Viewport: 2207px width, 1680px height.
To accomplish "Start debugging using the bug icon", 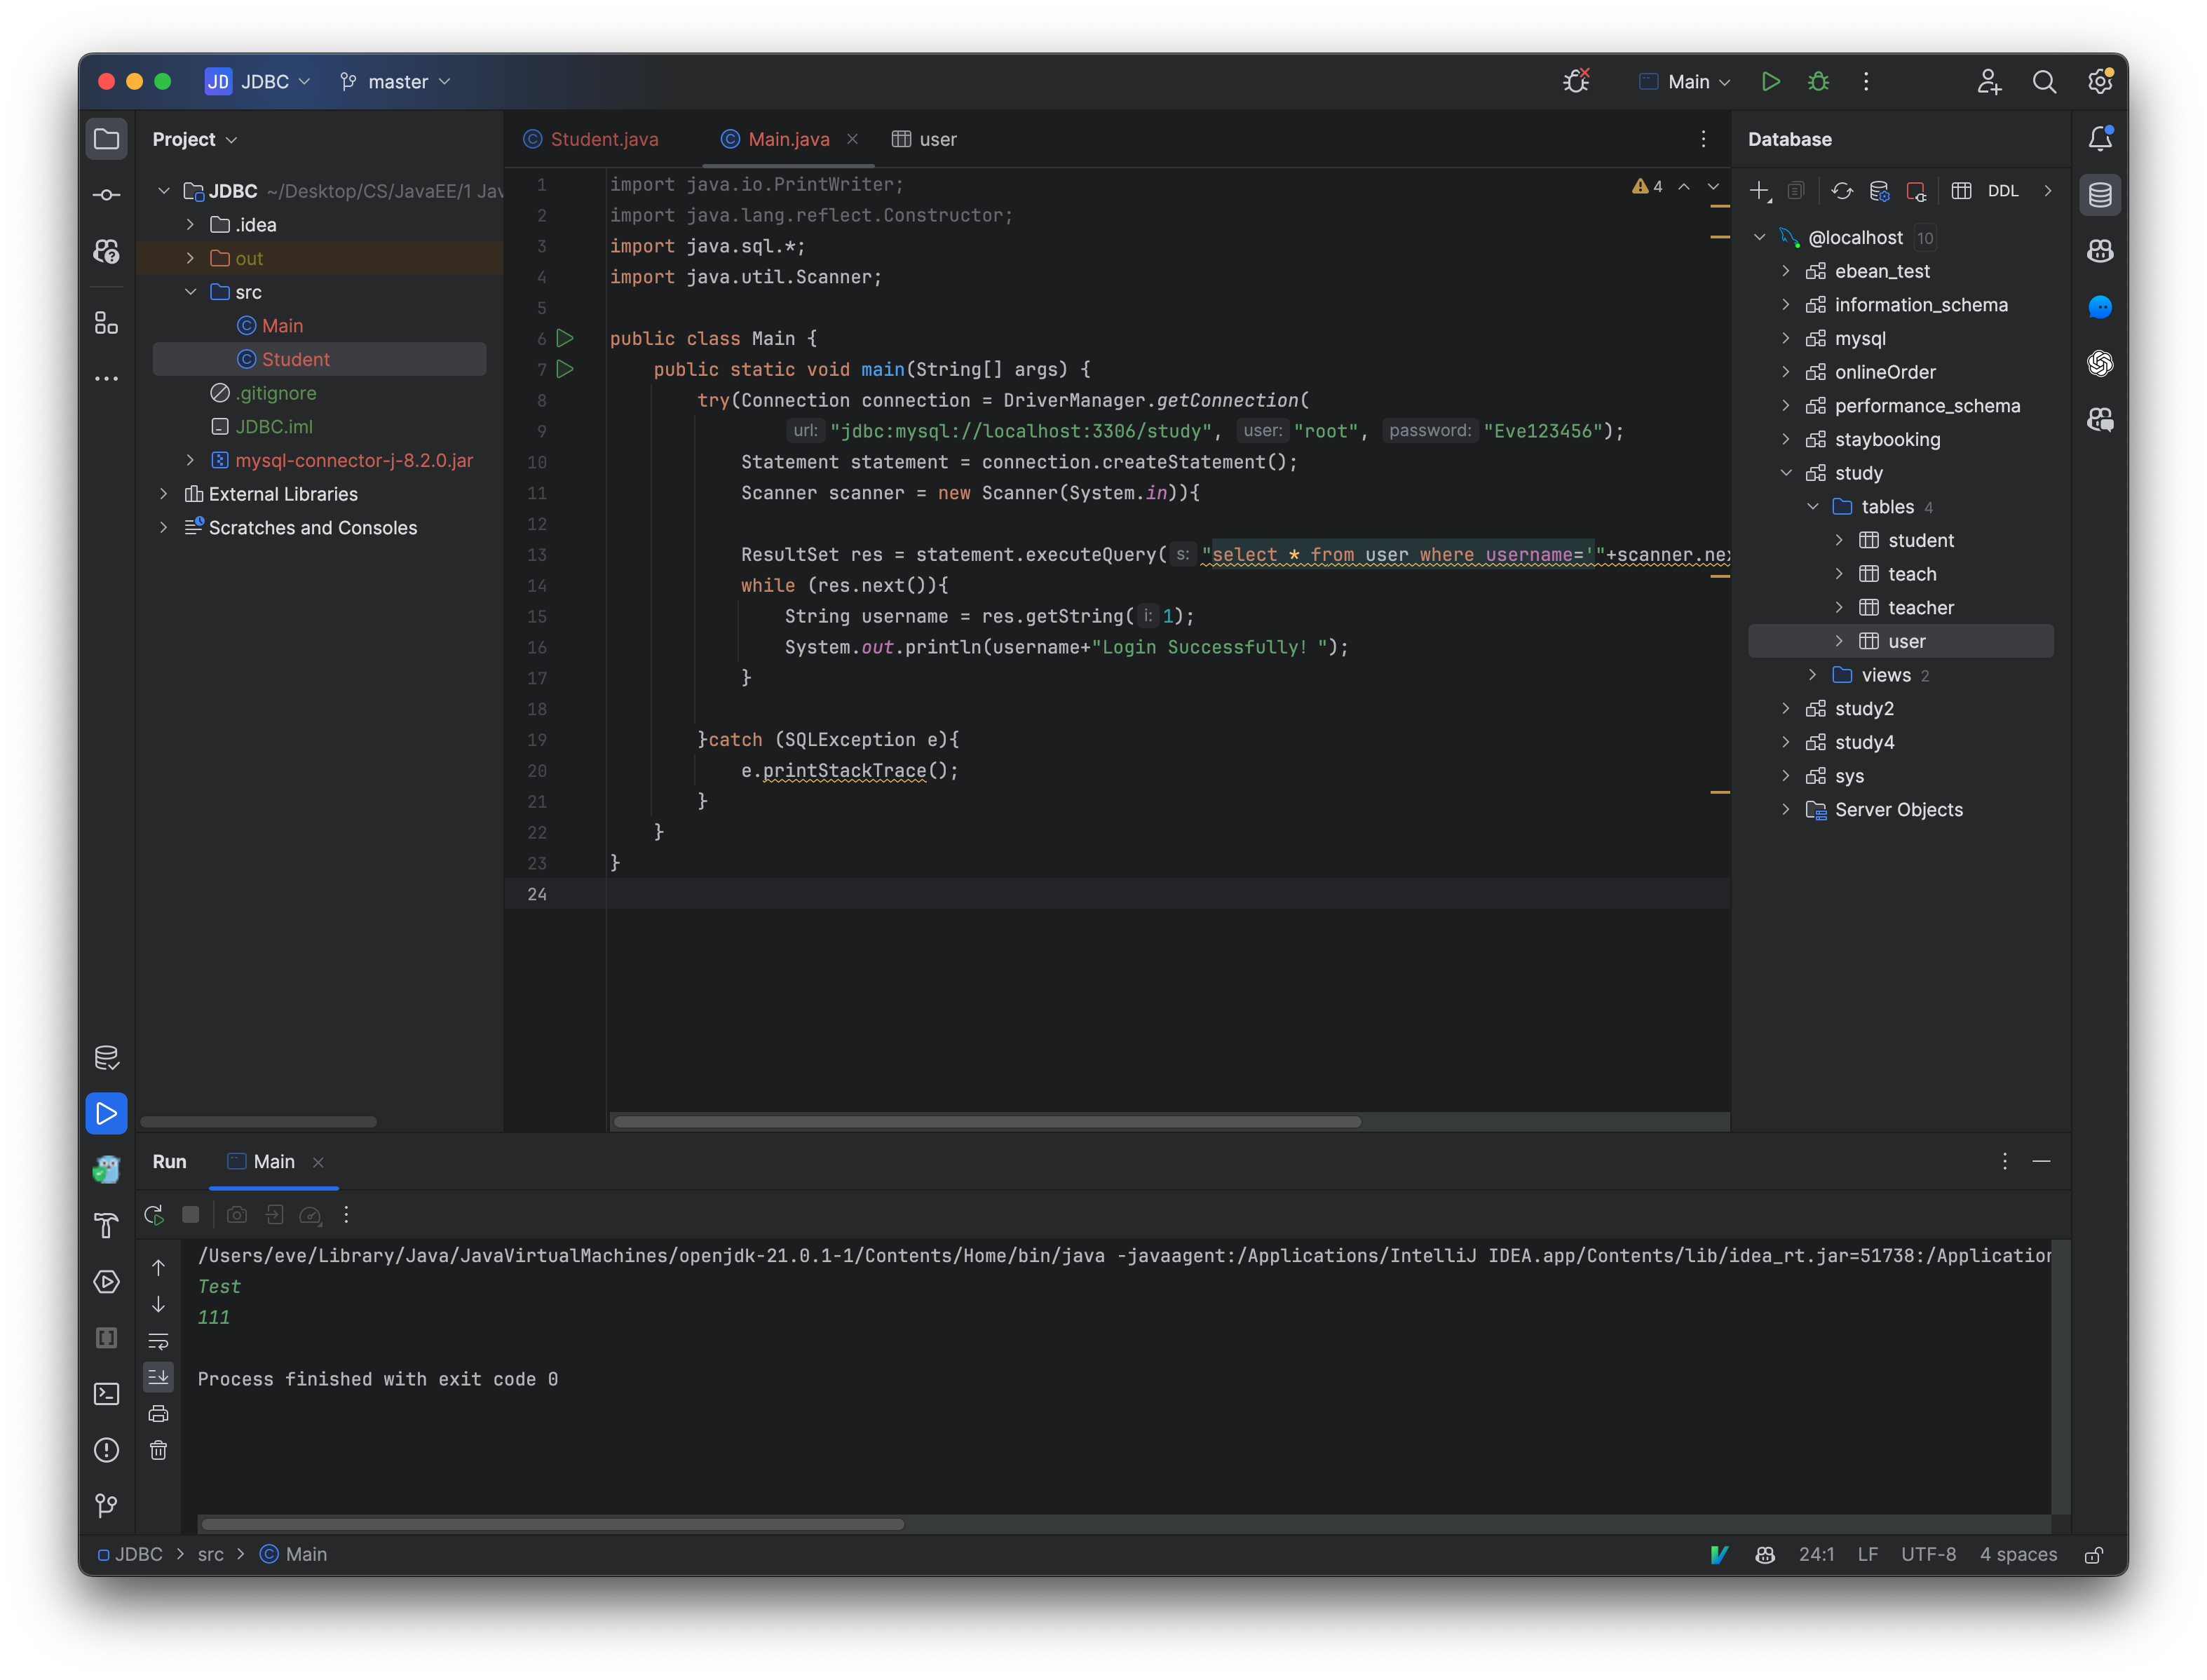I will 1818,81.
